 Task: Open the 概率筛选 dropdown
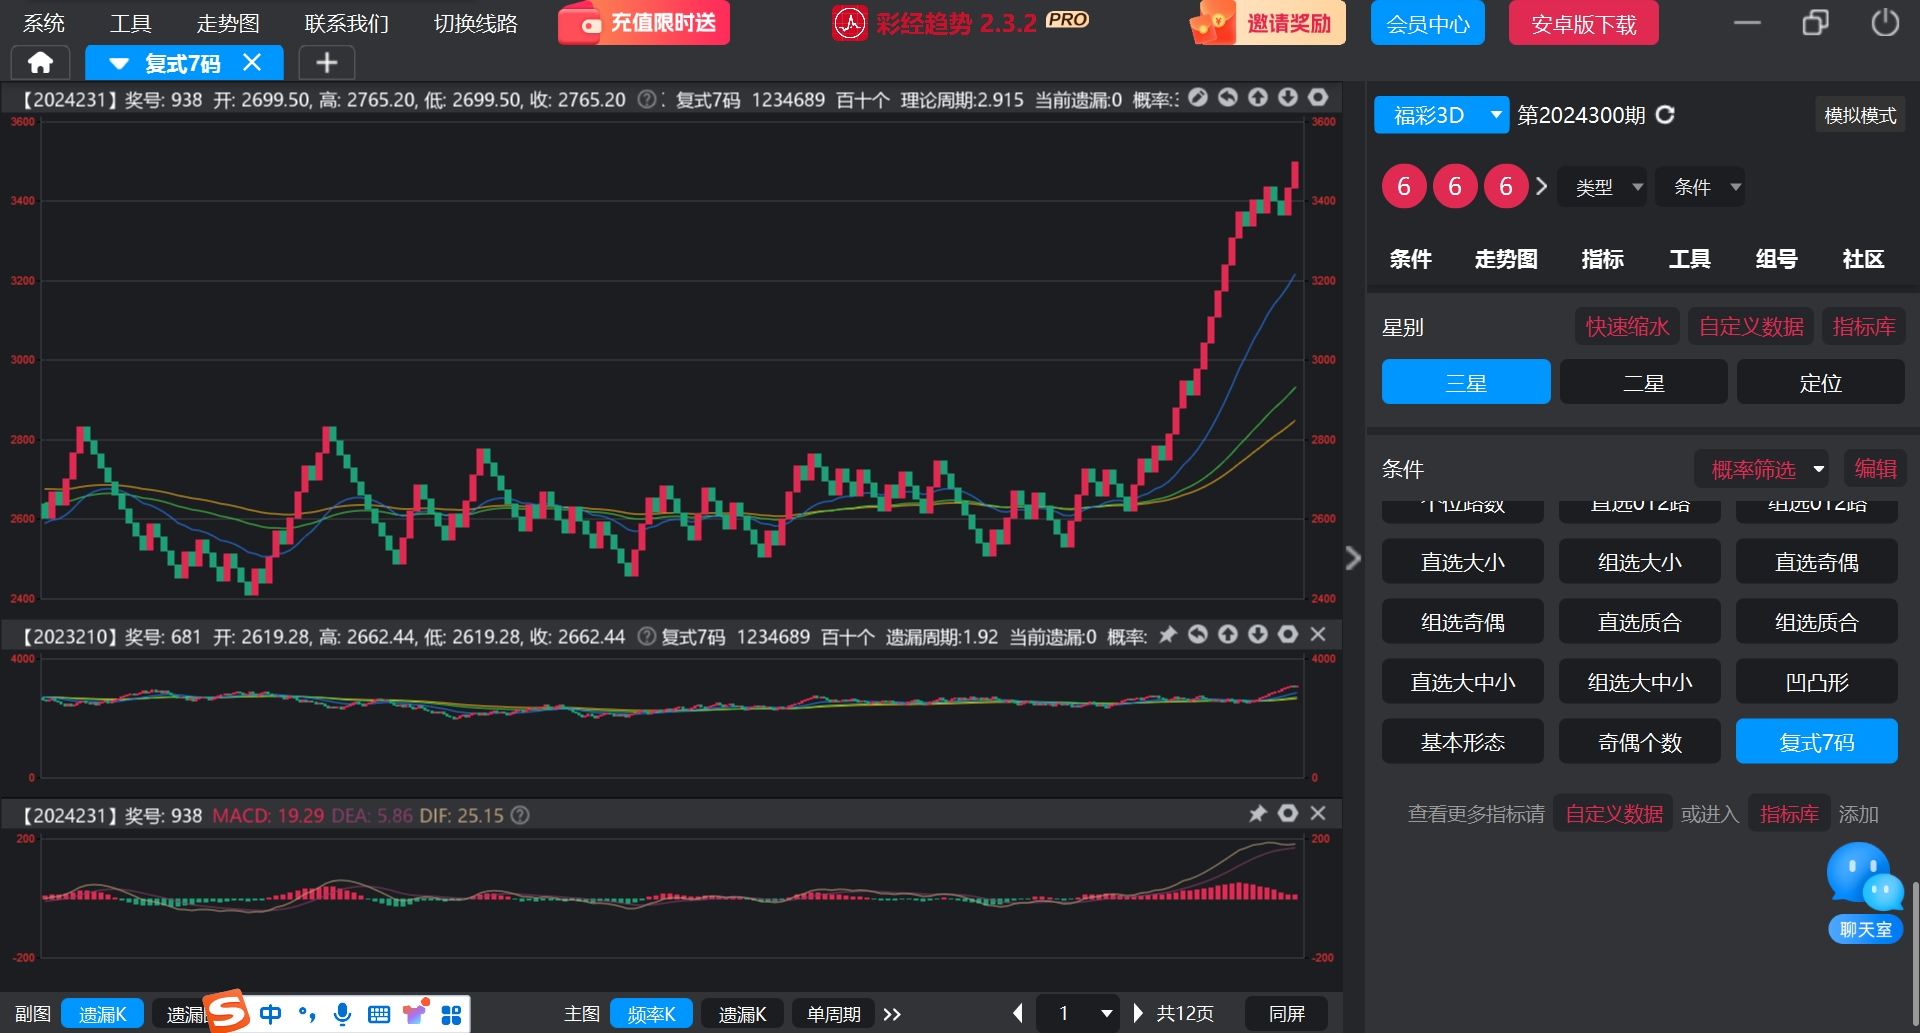coord(1762,468)
